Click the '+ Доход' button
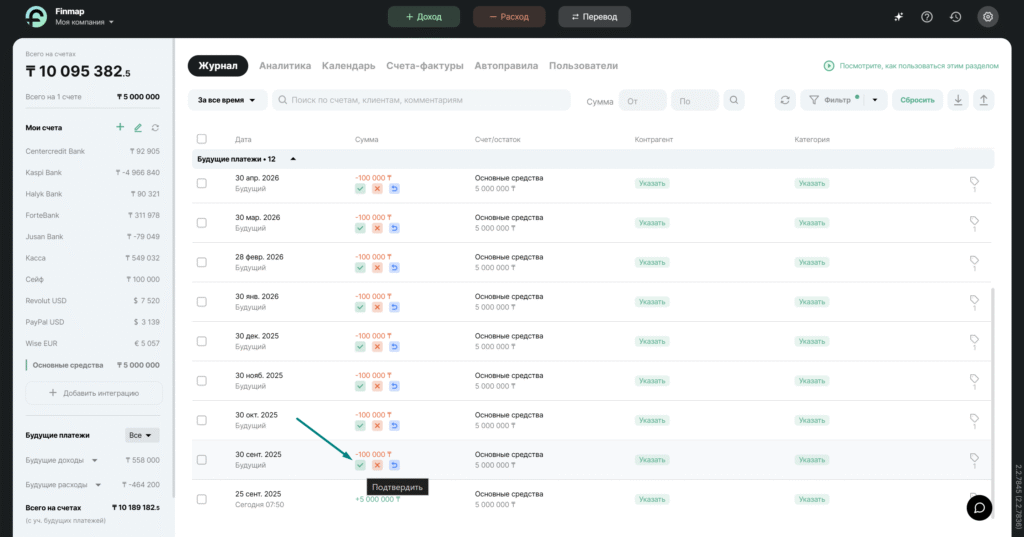Viewport: 1024px width, 537px height. pos(424,17)
